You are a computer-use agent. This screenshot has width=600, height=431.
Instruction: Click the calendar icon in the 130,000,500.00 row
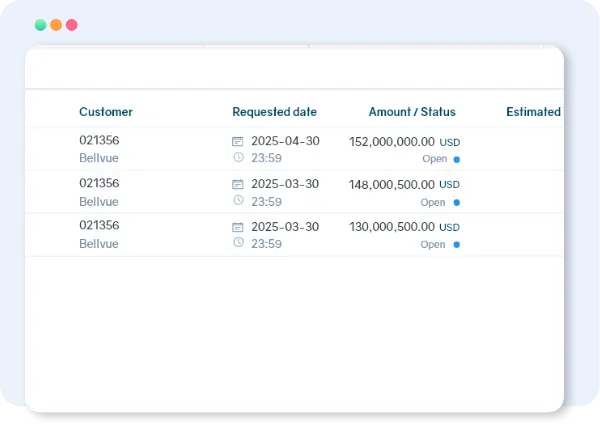(238, 227)
